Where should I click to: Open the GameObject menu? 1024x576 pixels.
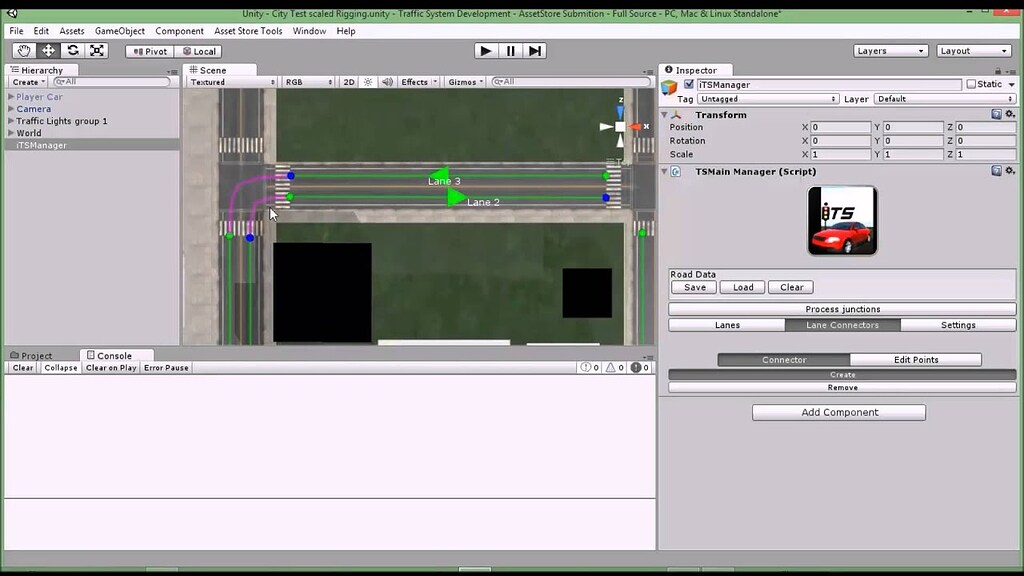click(x=119, y=30)
